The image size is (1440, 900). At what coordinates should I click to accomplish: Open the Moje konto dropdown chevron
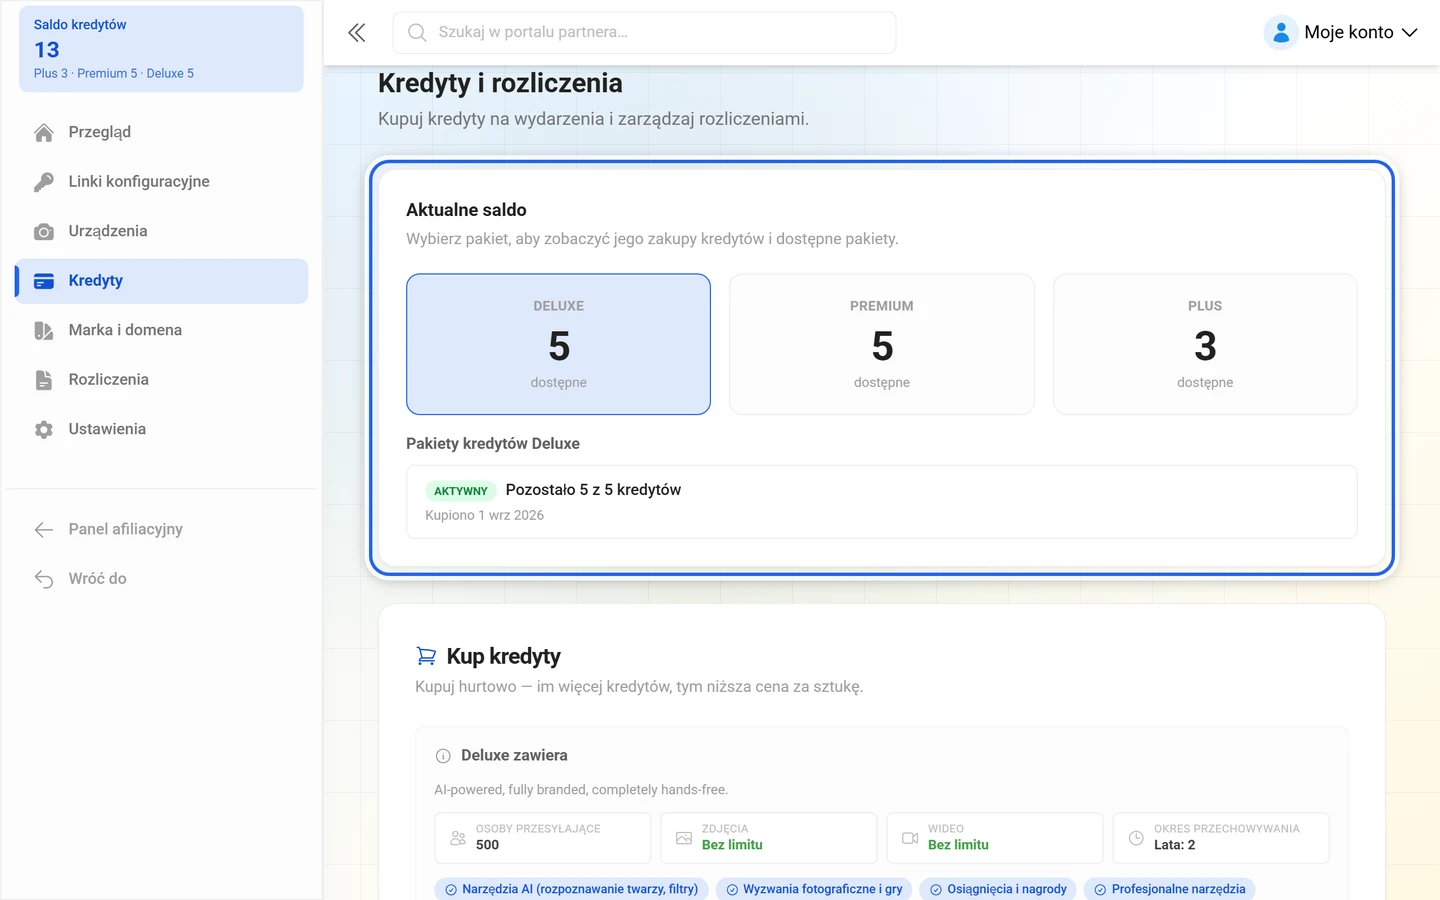pos(1410,33)
